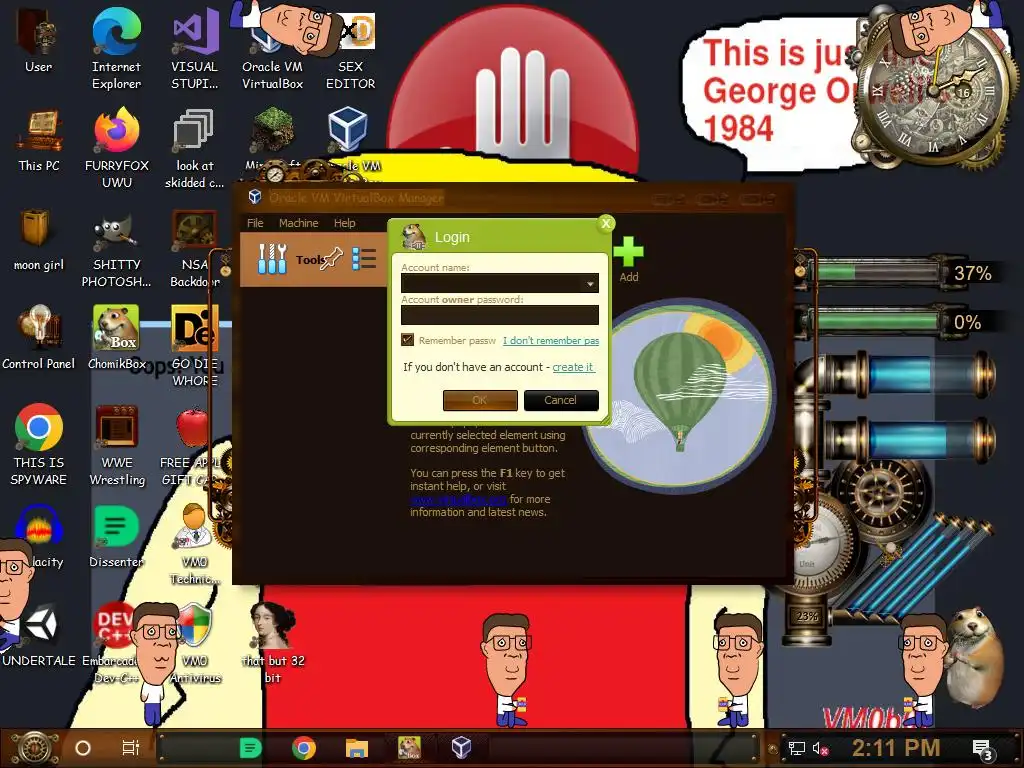Click the steampunk Start button on taskbar
The width and height of the screenshot is (1024, 768).
tap(35, 748)
